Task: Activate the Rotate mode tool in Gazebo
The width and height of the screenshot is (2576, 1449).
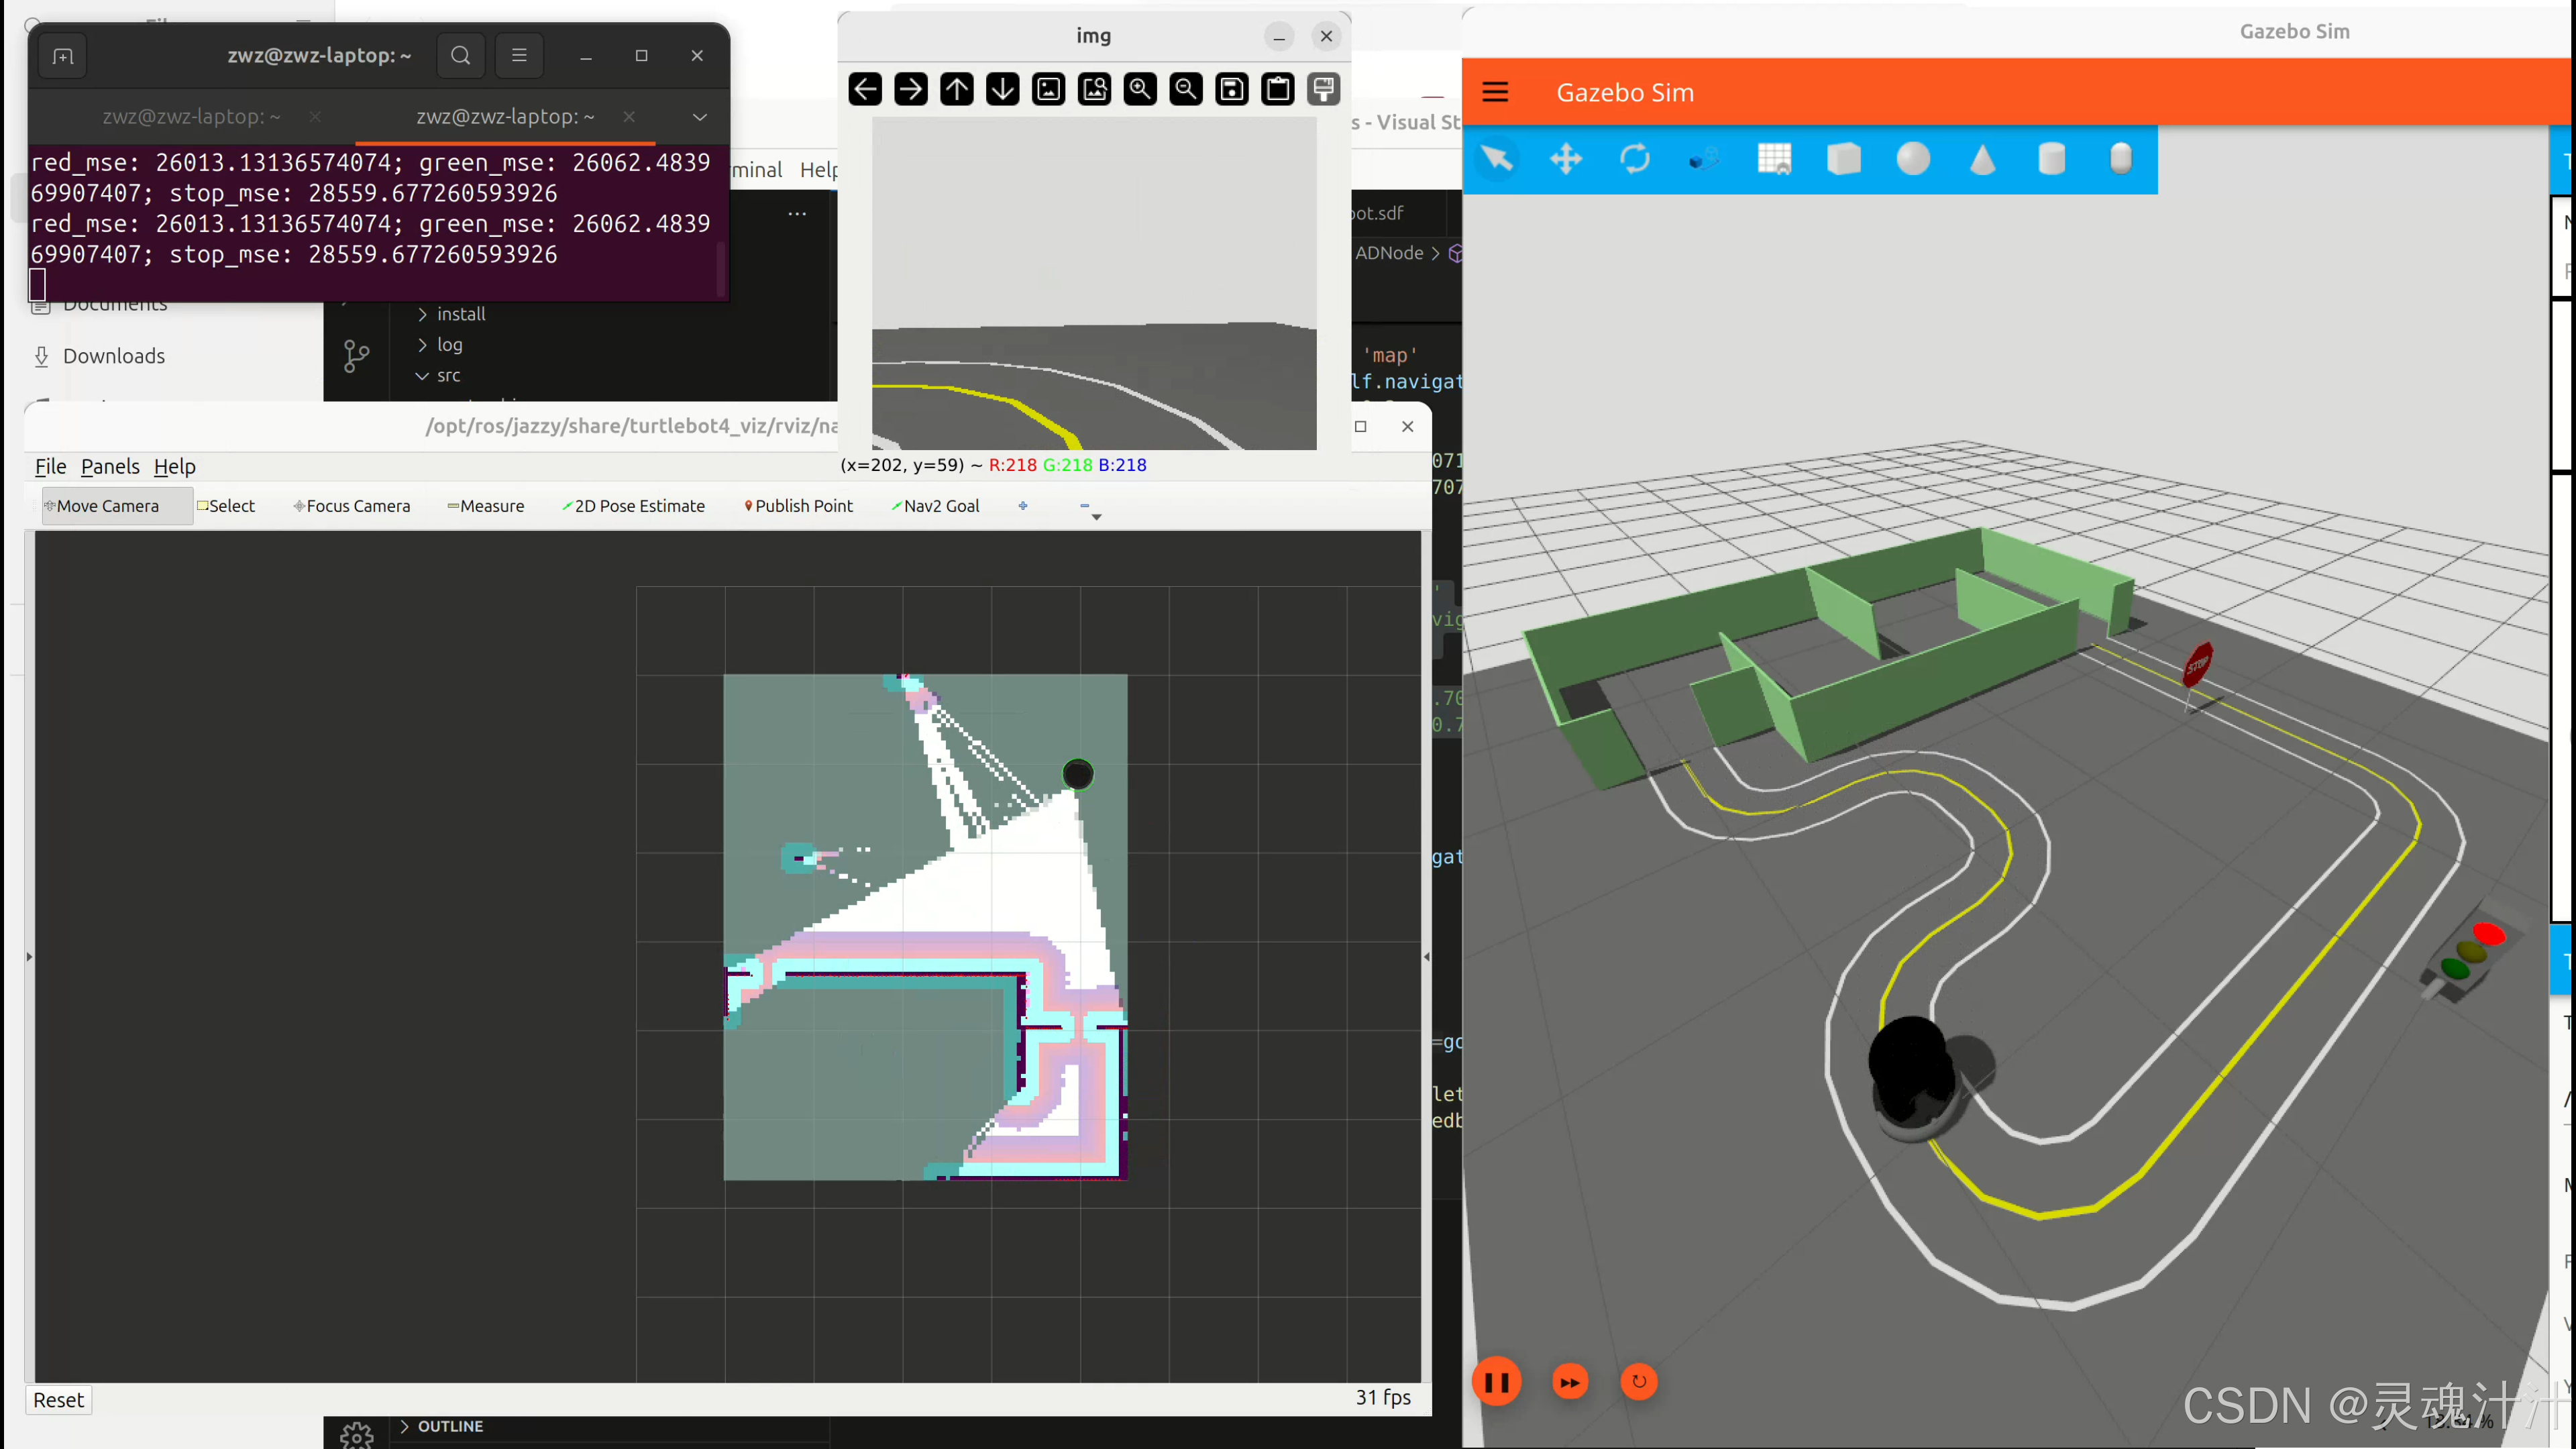Action: coord(1635,159)
